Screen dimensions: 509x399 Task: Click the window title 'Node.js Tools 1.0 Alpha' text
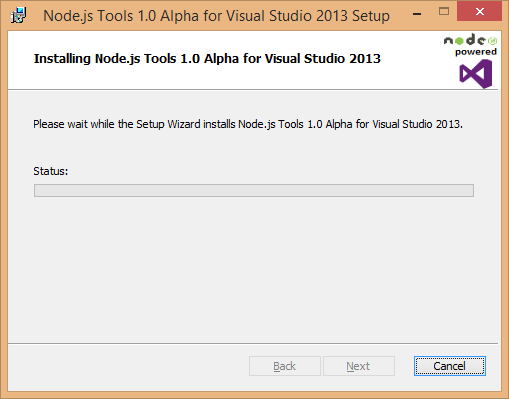[217, 16]
